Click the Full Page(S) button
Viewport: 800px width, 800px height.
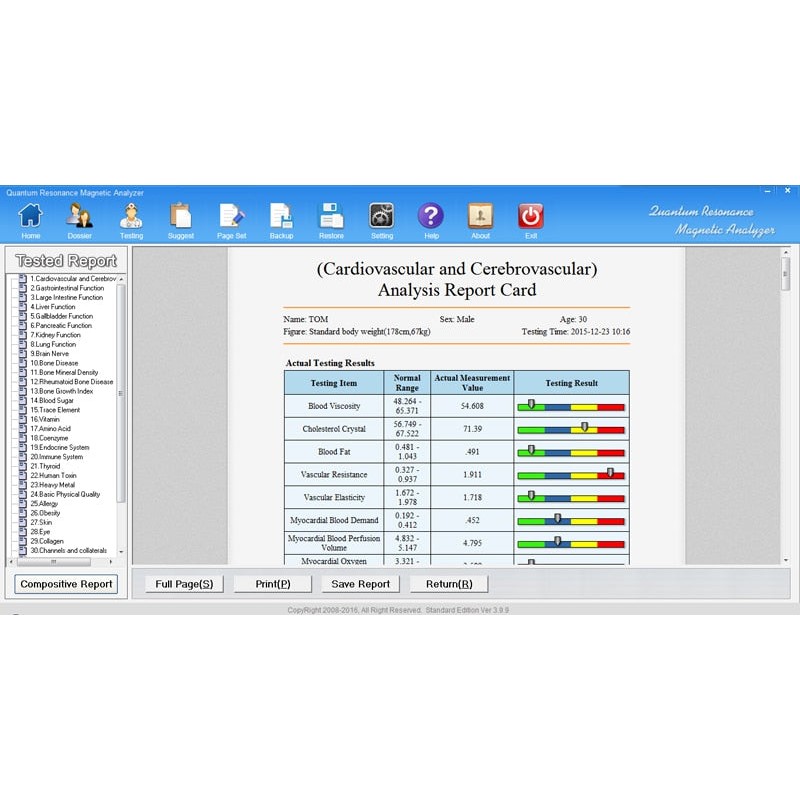(184, 584)
